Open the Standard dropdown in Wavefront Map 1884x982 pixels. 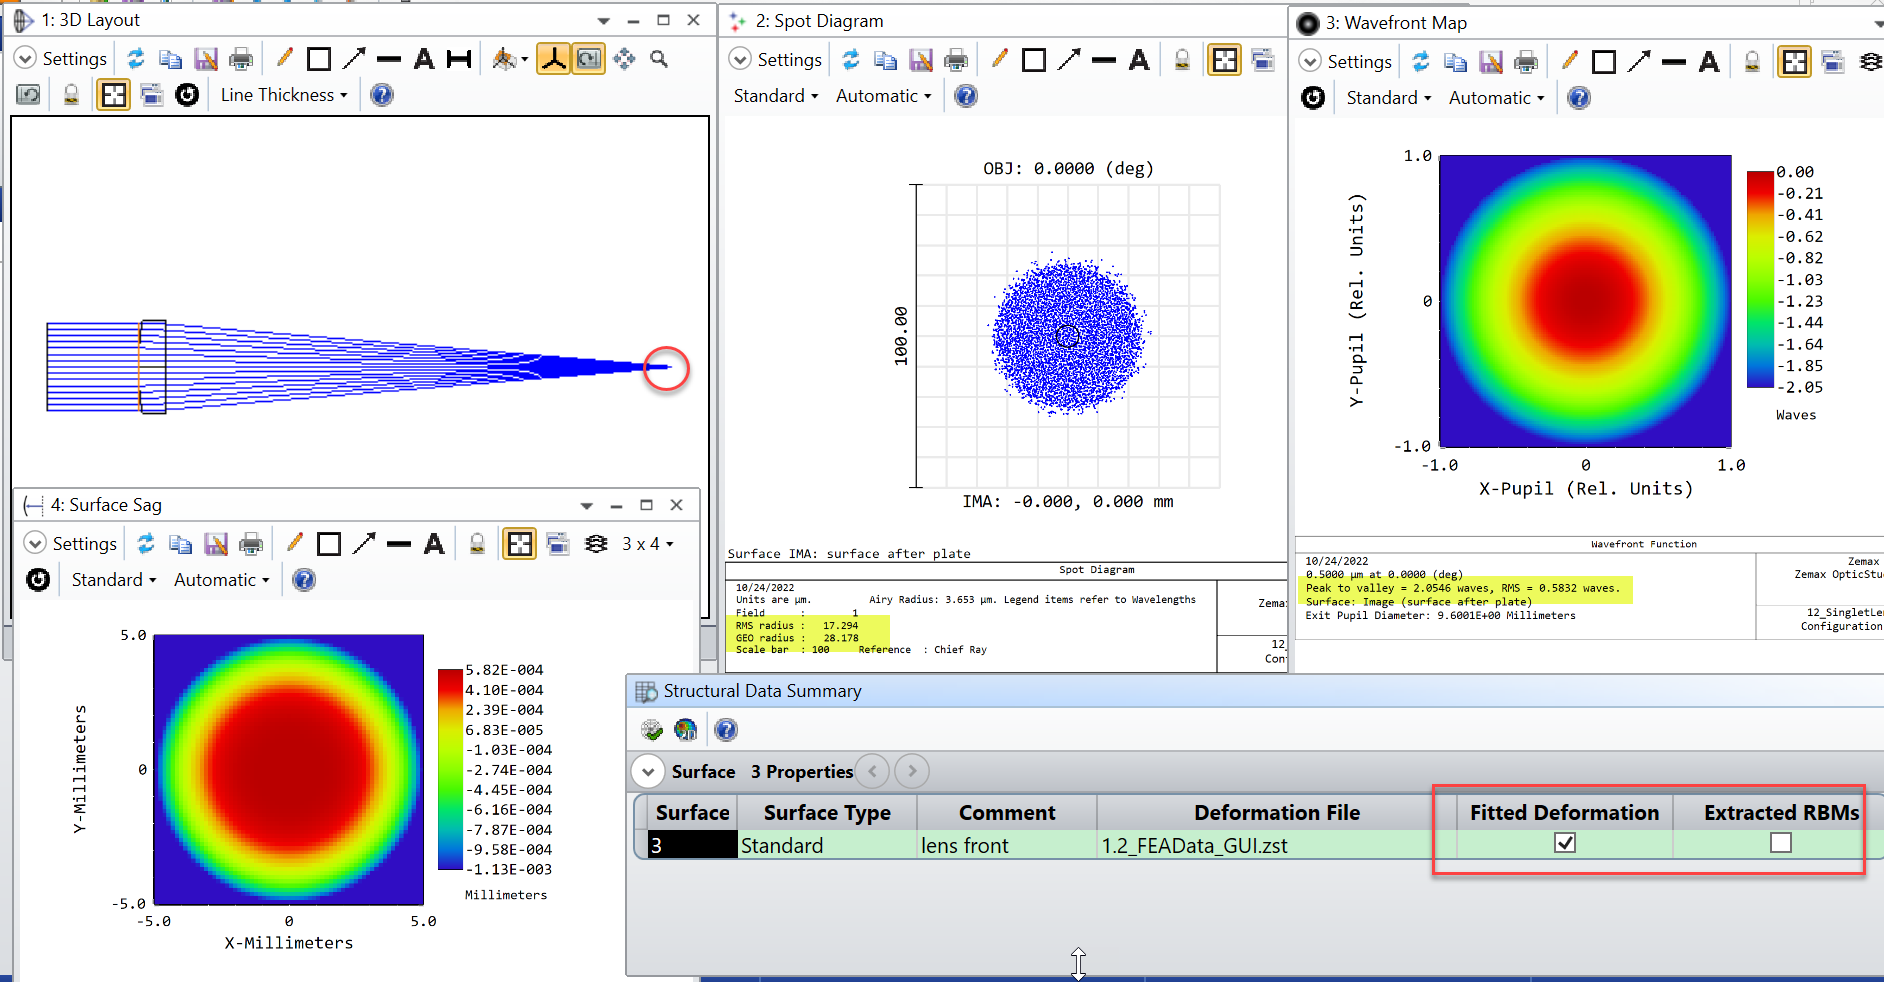point(1389,98)
